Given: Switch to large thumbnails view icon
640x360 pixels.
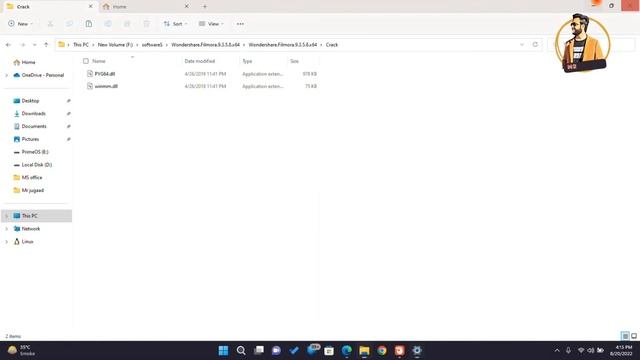Looking at the screenshot, I should pos(634,336).
